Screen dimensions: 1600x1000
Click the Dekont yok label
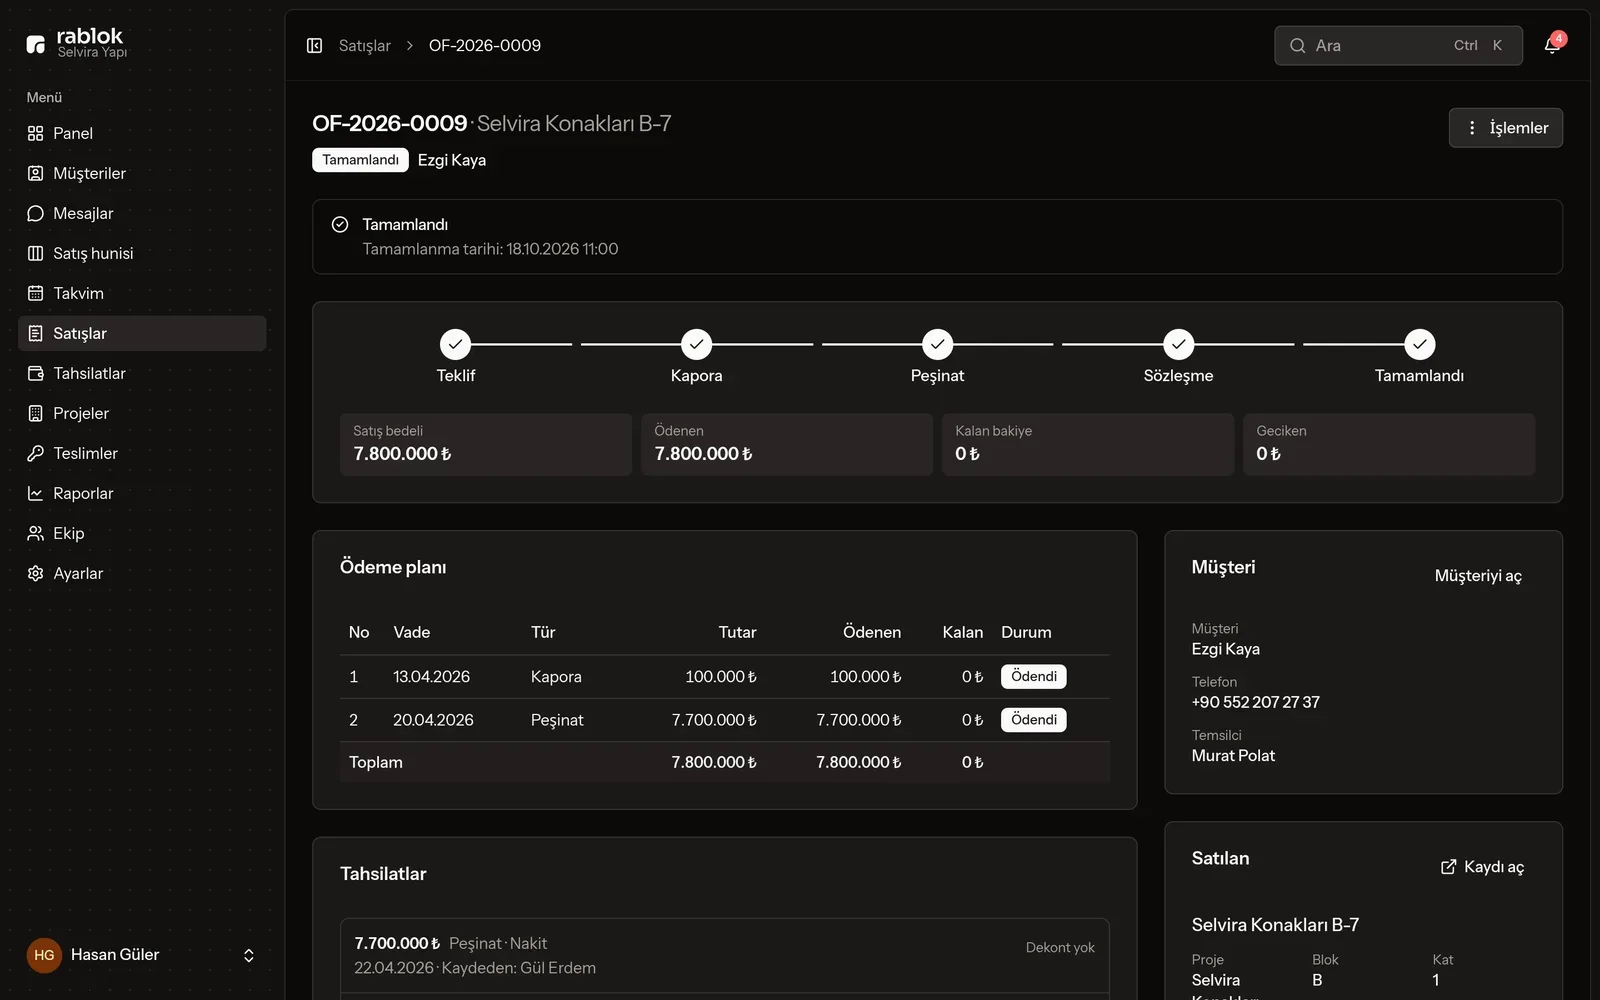pos(1060,947)
